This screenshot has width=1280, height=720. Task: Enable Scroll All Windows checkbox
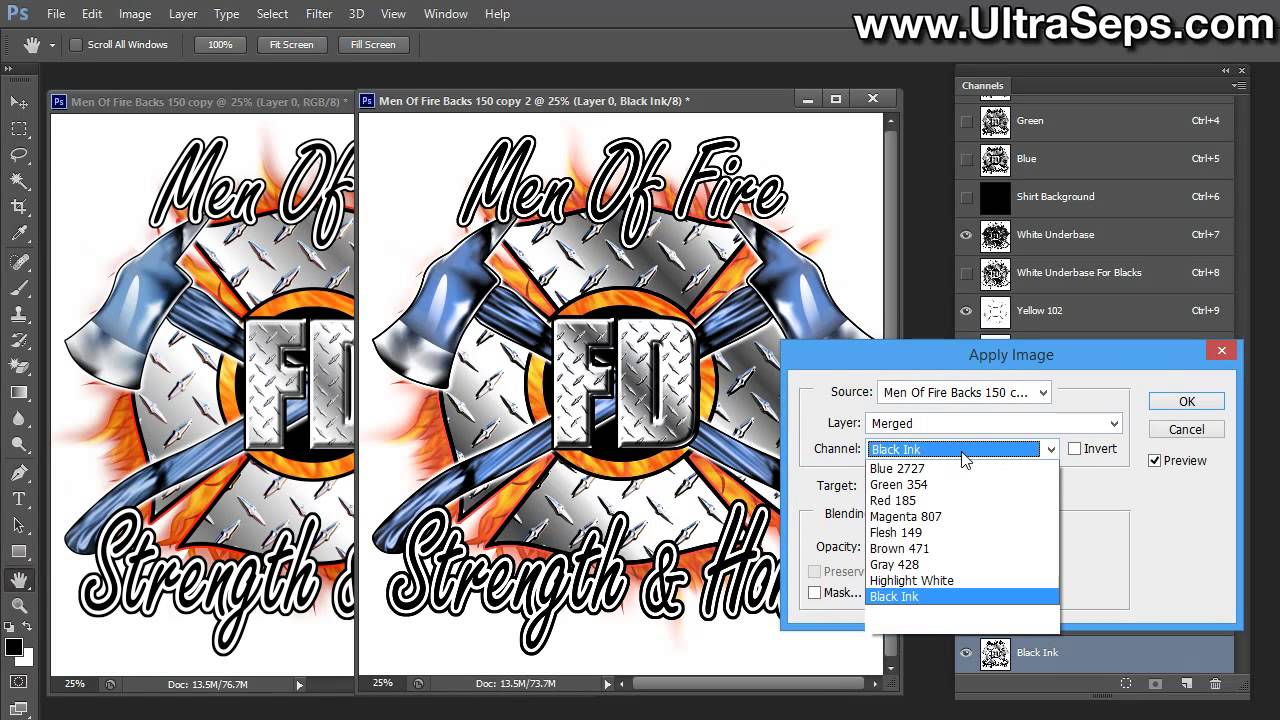coord(75,45)
